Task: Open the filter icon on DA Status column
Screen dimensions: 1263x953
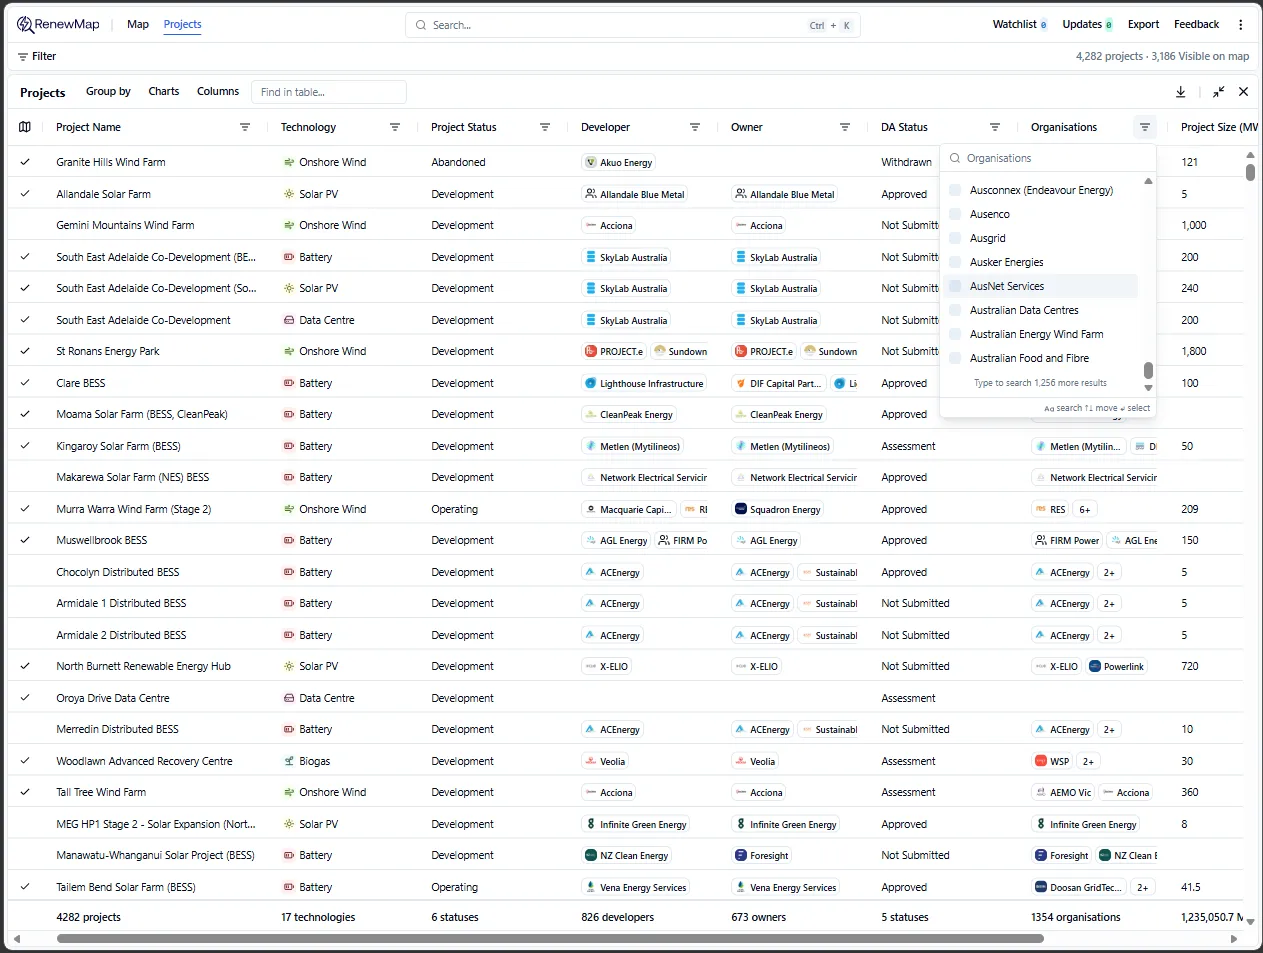Action: coord(995,127)
